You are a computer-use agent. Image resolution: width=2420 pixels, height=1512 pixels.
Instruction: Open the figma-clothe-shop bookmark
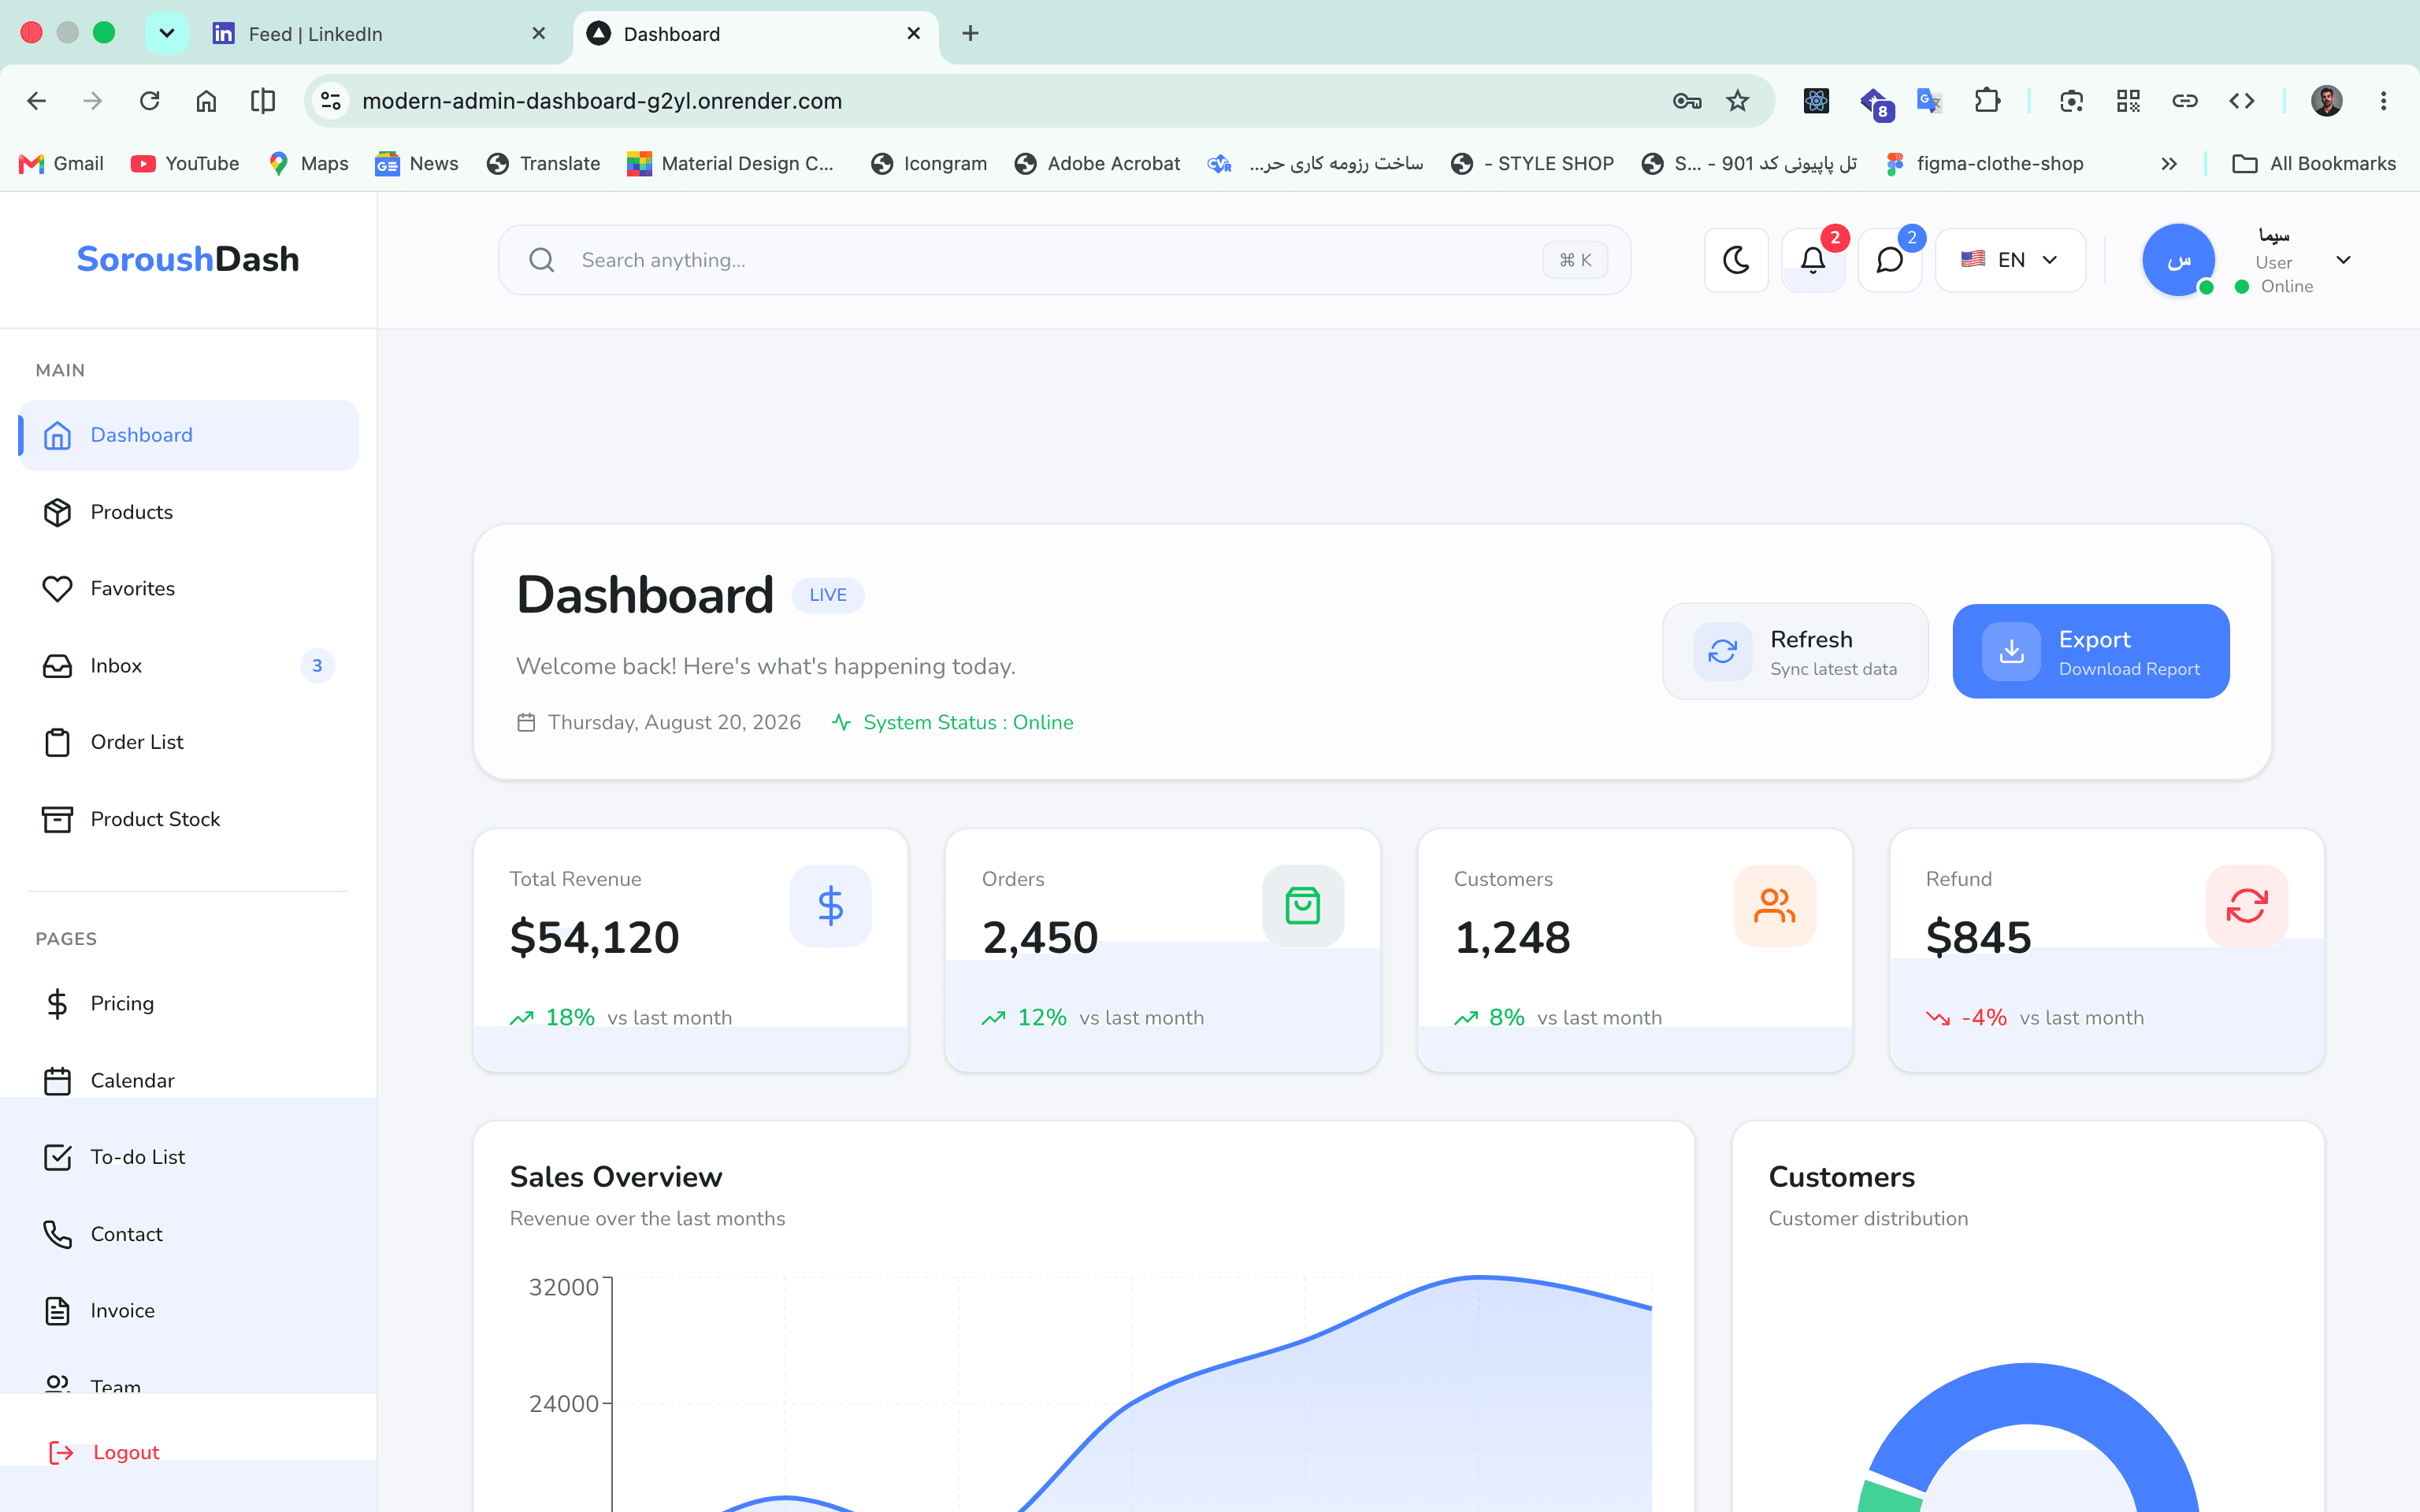click(x=1984, y=164)
